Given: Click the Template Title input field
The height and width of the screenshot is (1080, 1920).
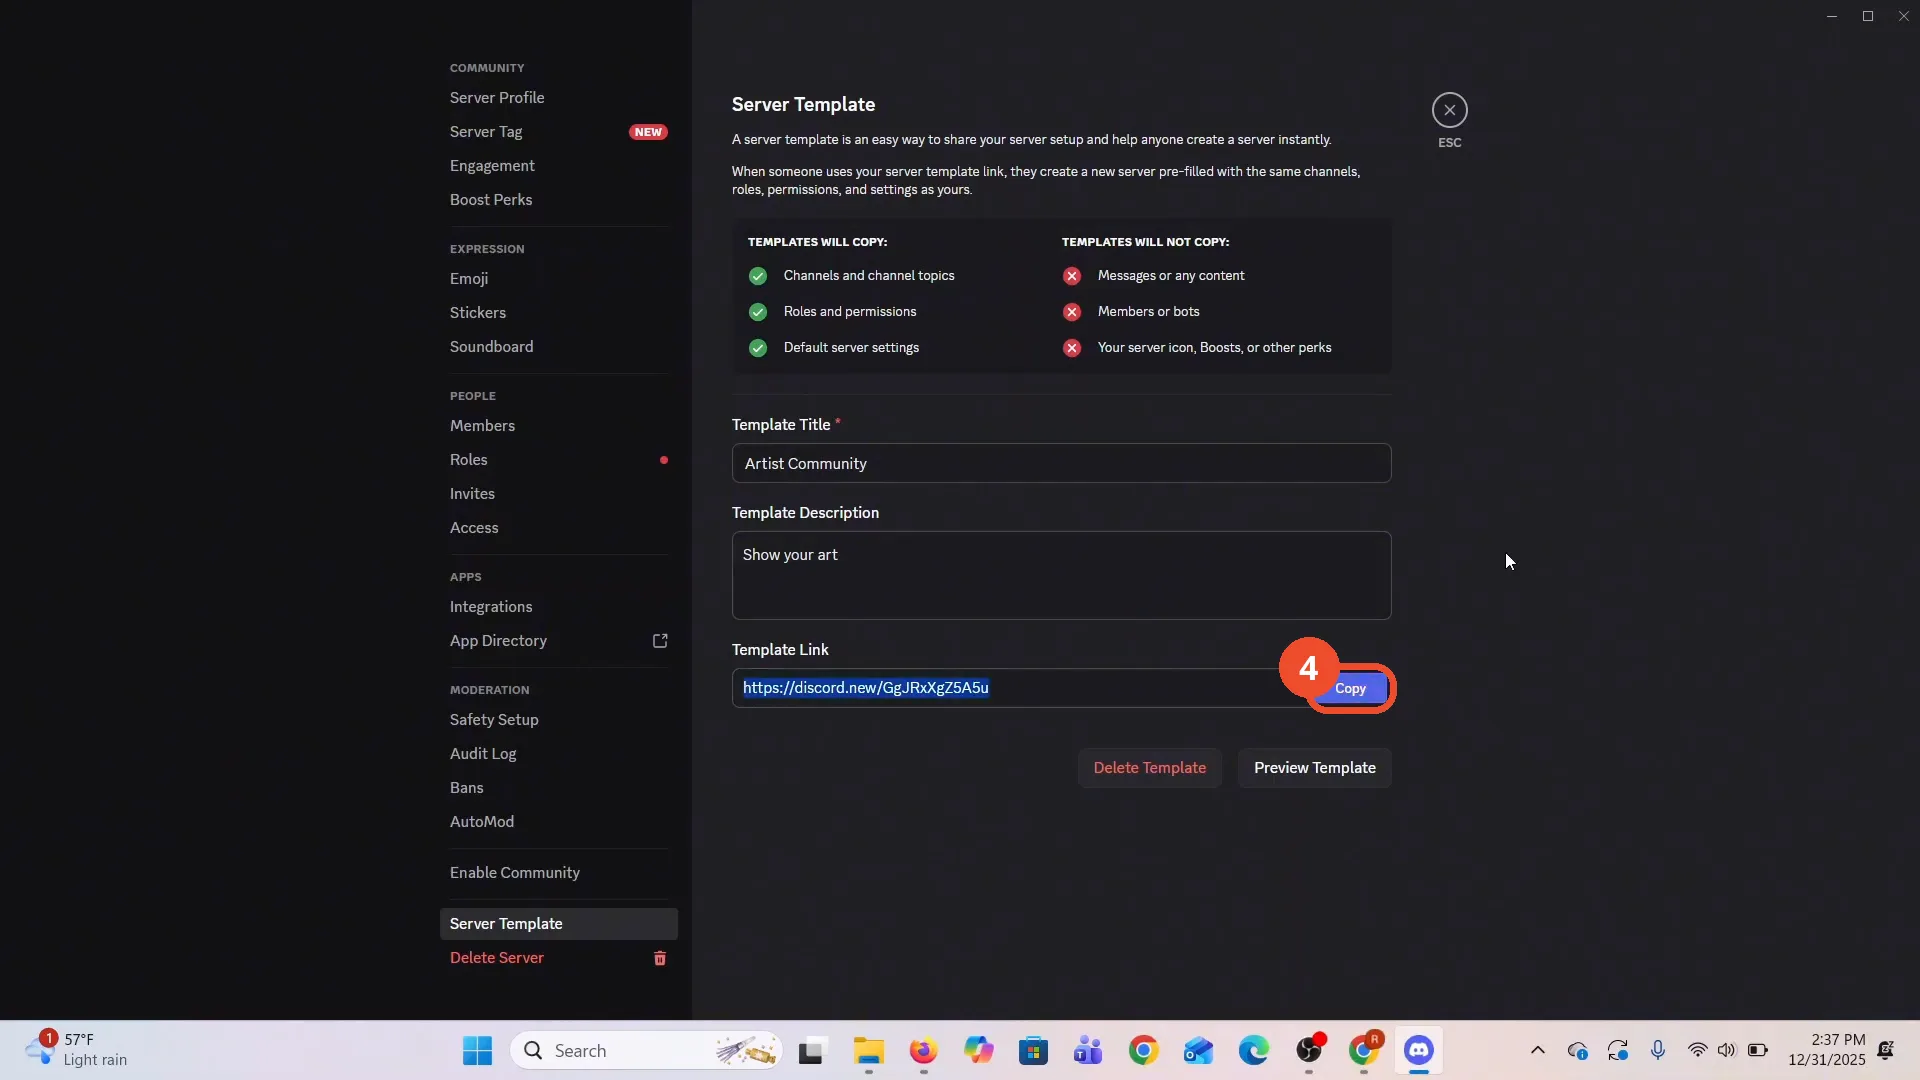Looking at the screenshot, I should click(x=1061, y=463).
